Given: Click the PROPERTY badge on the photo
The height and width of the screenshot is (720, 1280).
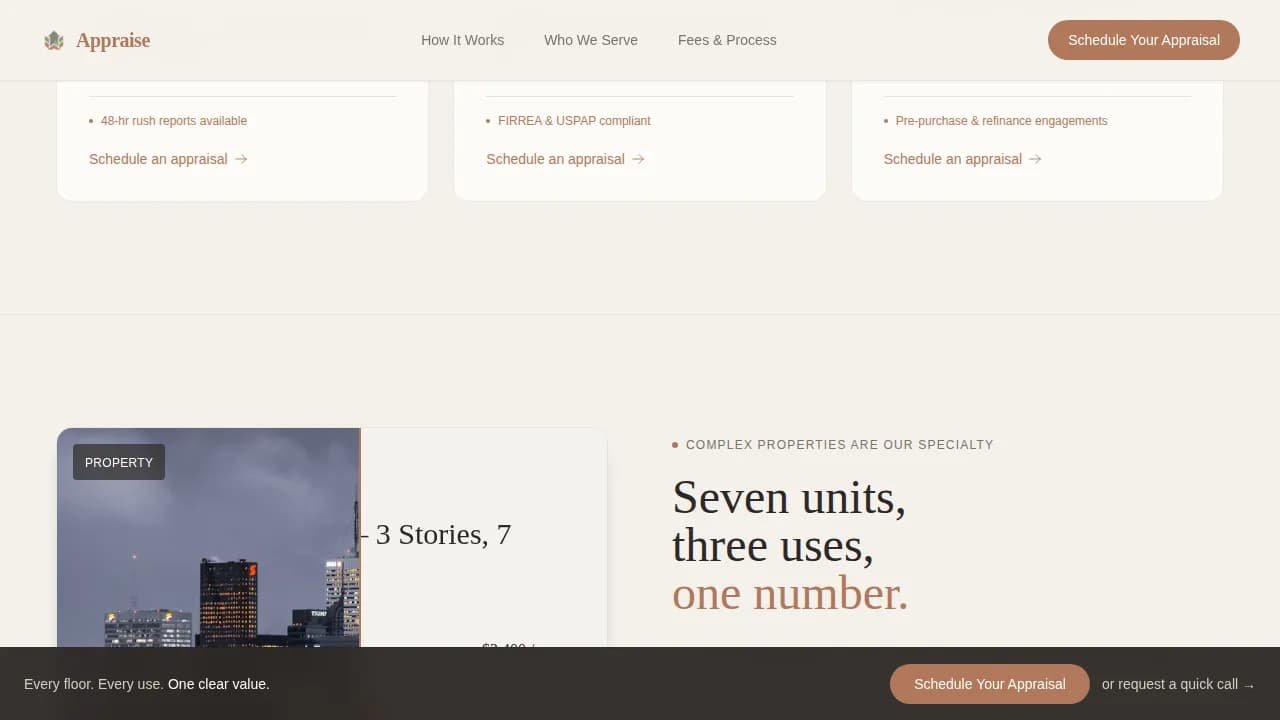Looking at the screenshot, I should 118,462.
